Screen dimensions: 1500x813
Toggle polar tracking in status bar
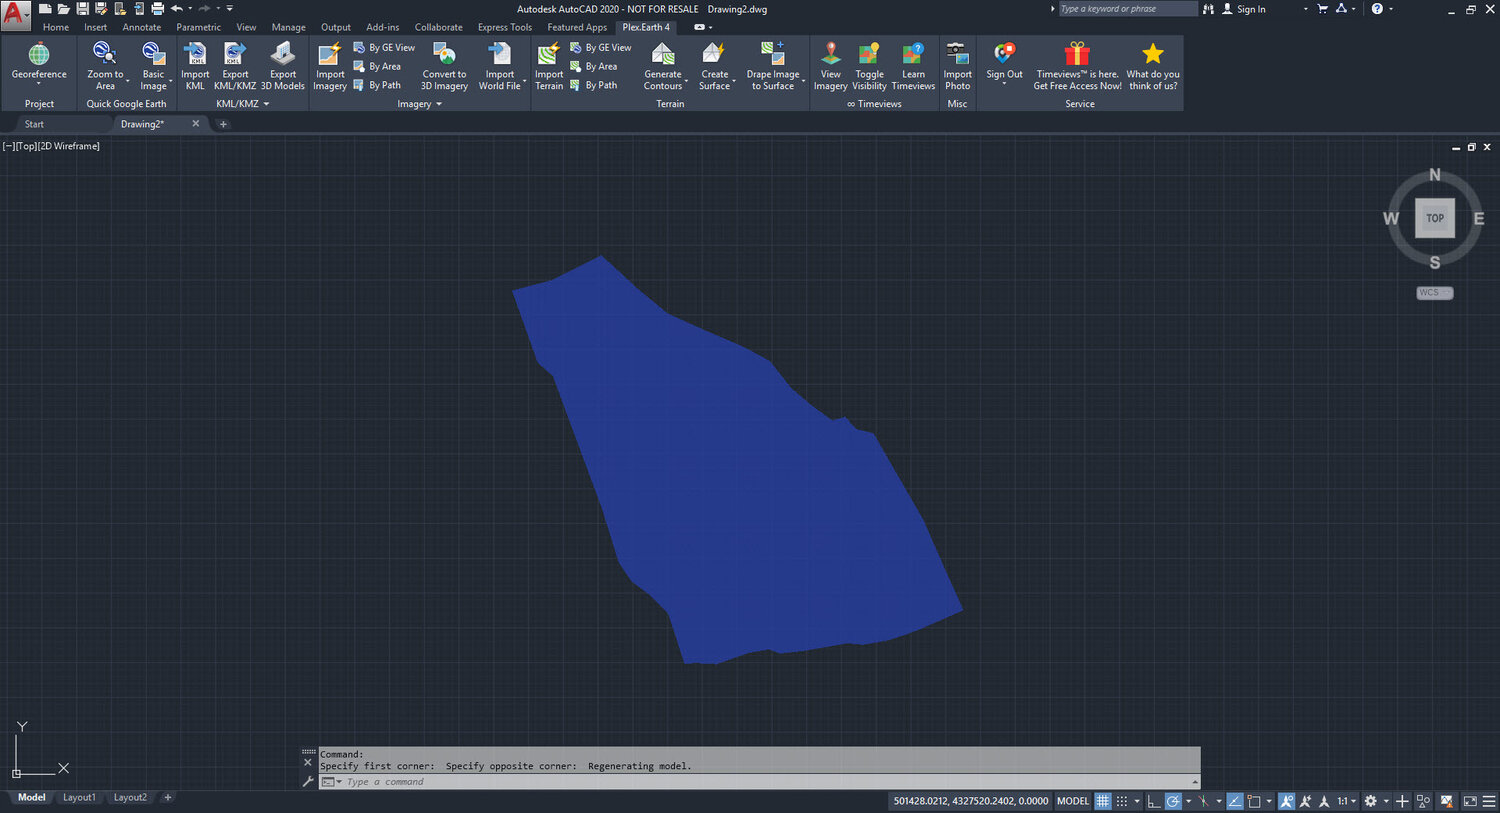[1174, 801]
